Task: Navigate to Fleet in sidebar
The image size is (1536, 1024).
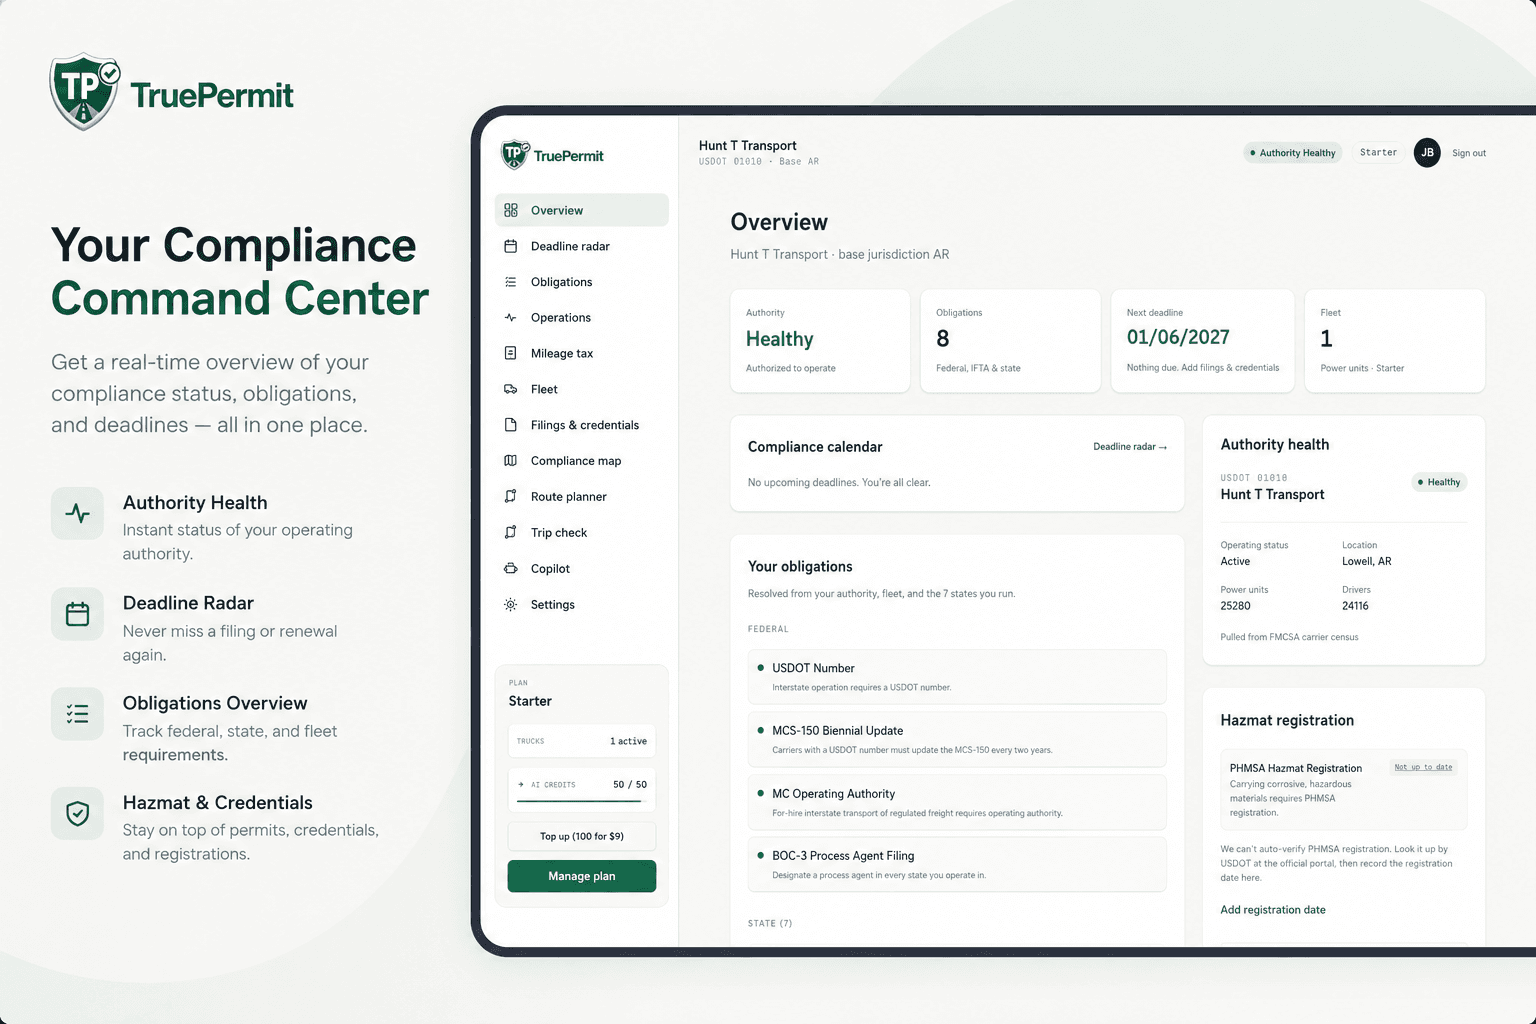Action: point(581,389)
